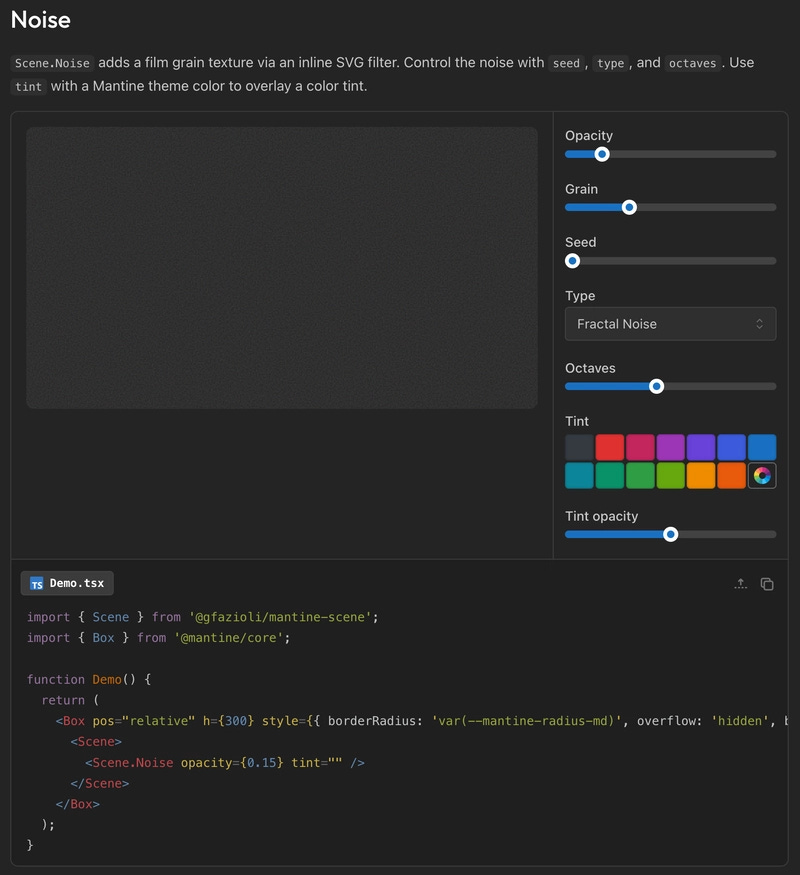The height and width of the screenshot is (875, 800).
Task: Copy the Demo.tsx code to clipboard
Action: [x=767, y=584]
